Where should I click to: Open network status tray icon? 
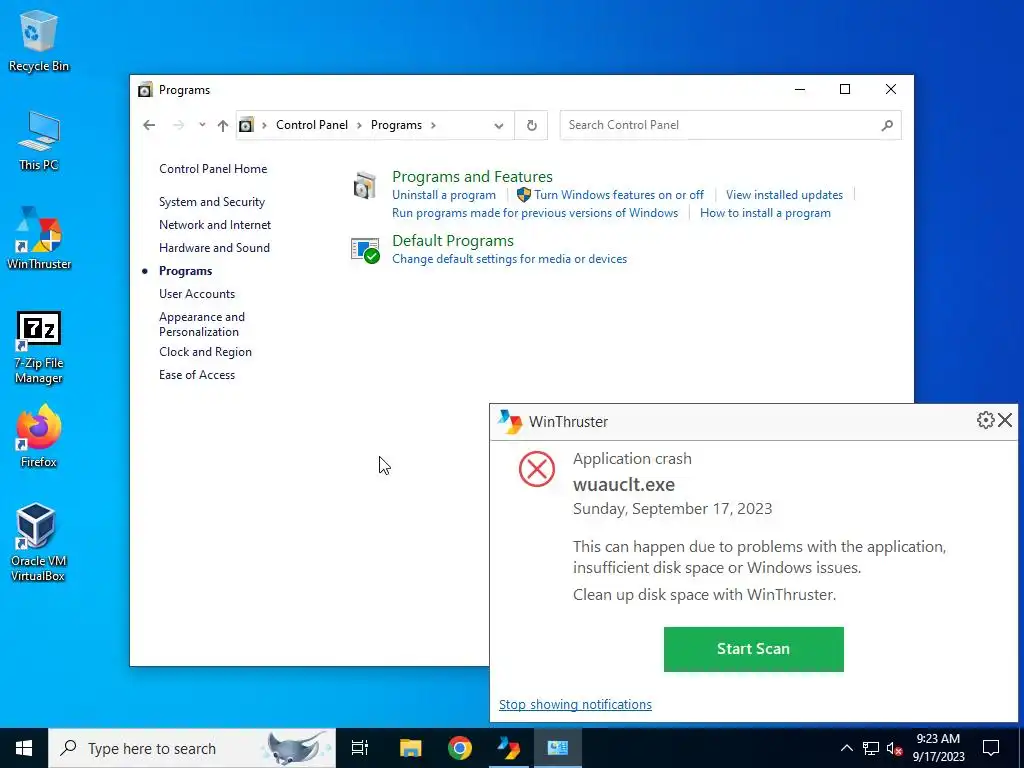tap(871, 748)
